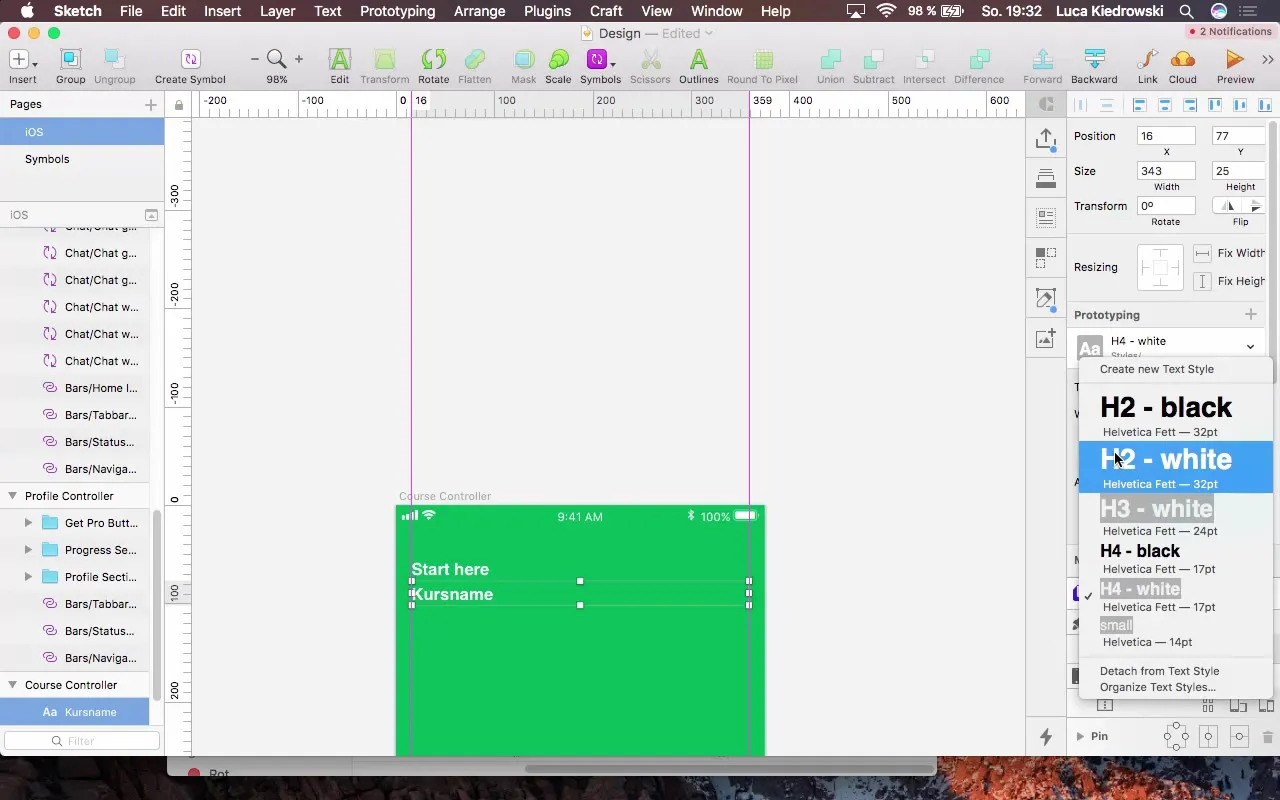Click the Width size input field
Viewport: 1280px width, 800px height.
pyautogui.click(x=1166, y=171)
